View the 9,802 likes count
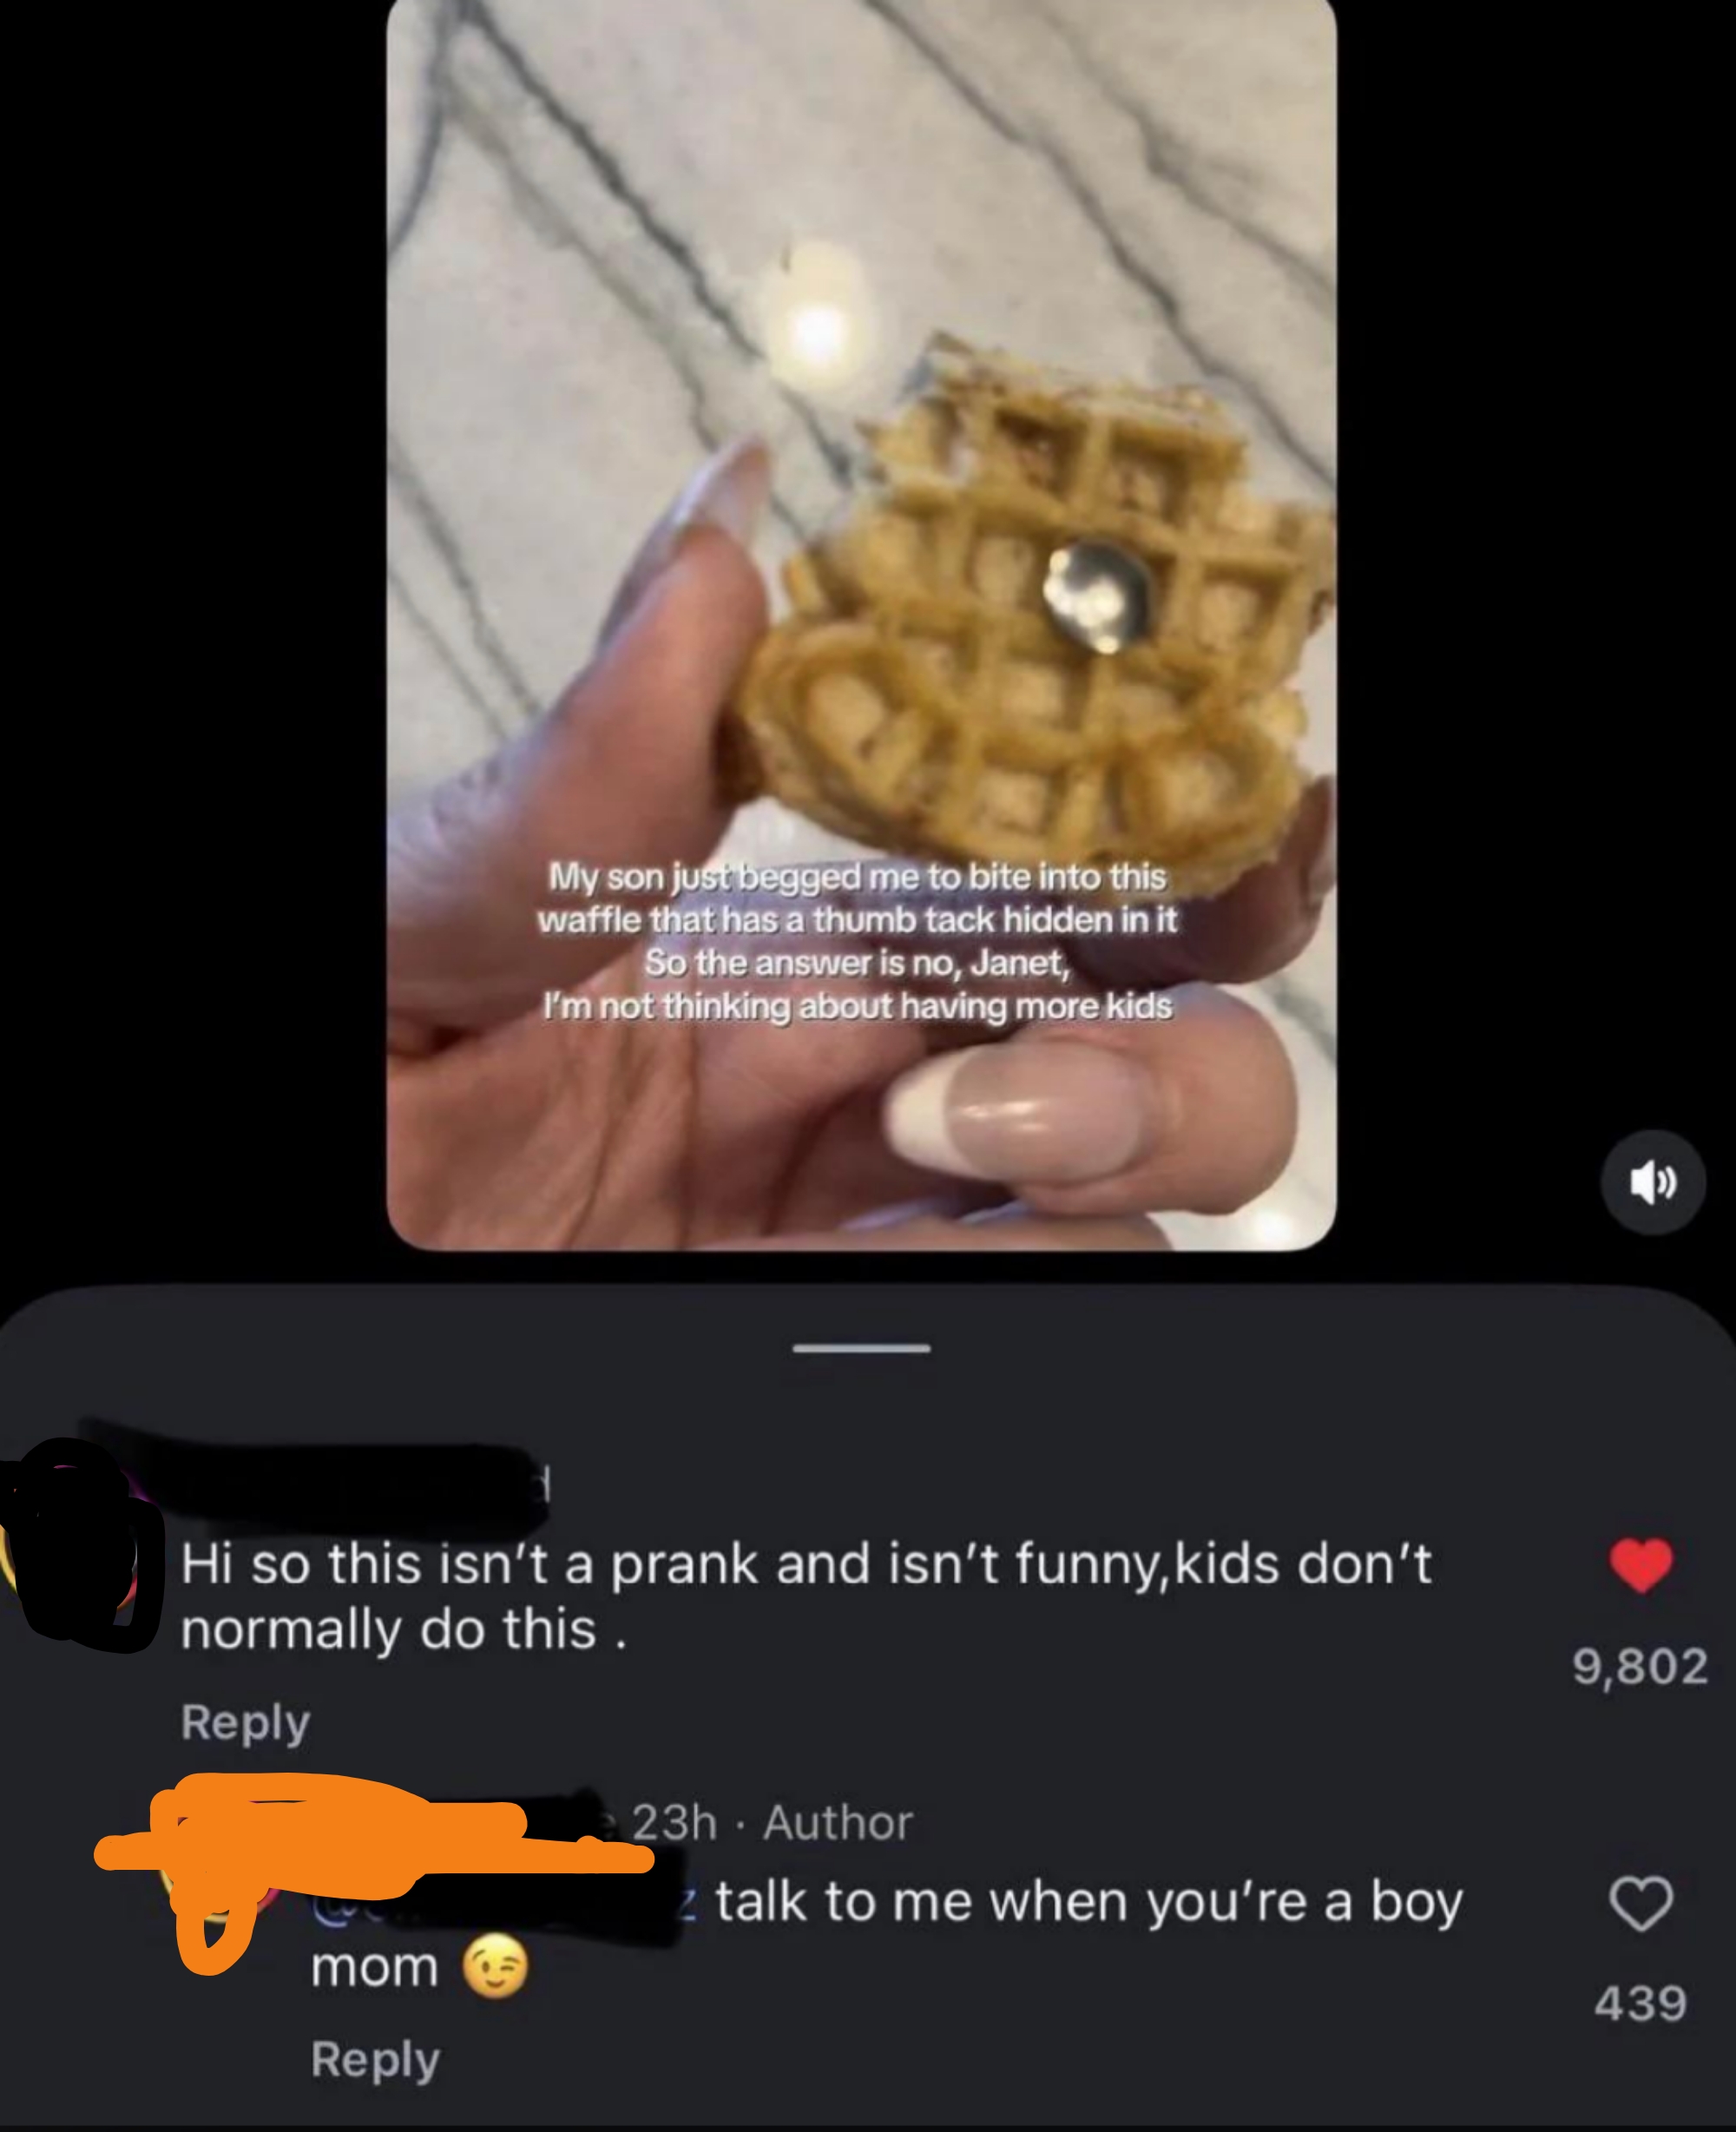The width and height of the screenshot is (1736, 2132). pos(1640,1667)
